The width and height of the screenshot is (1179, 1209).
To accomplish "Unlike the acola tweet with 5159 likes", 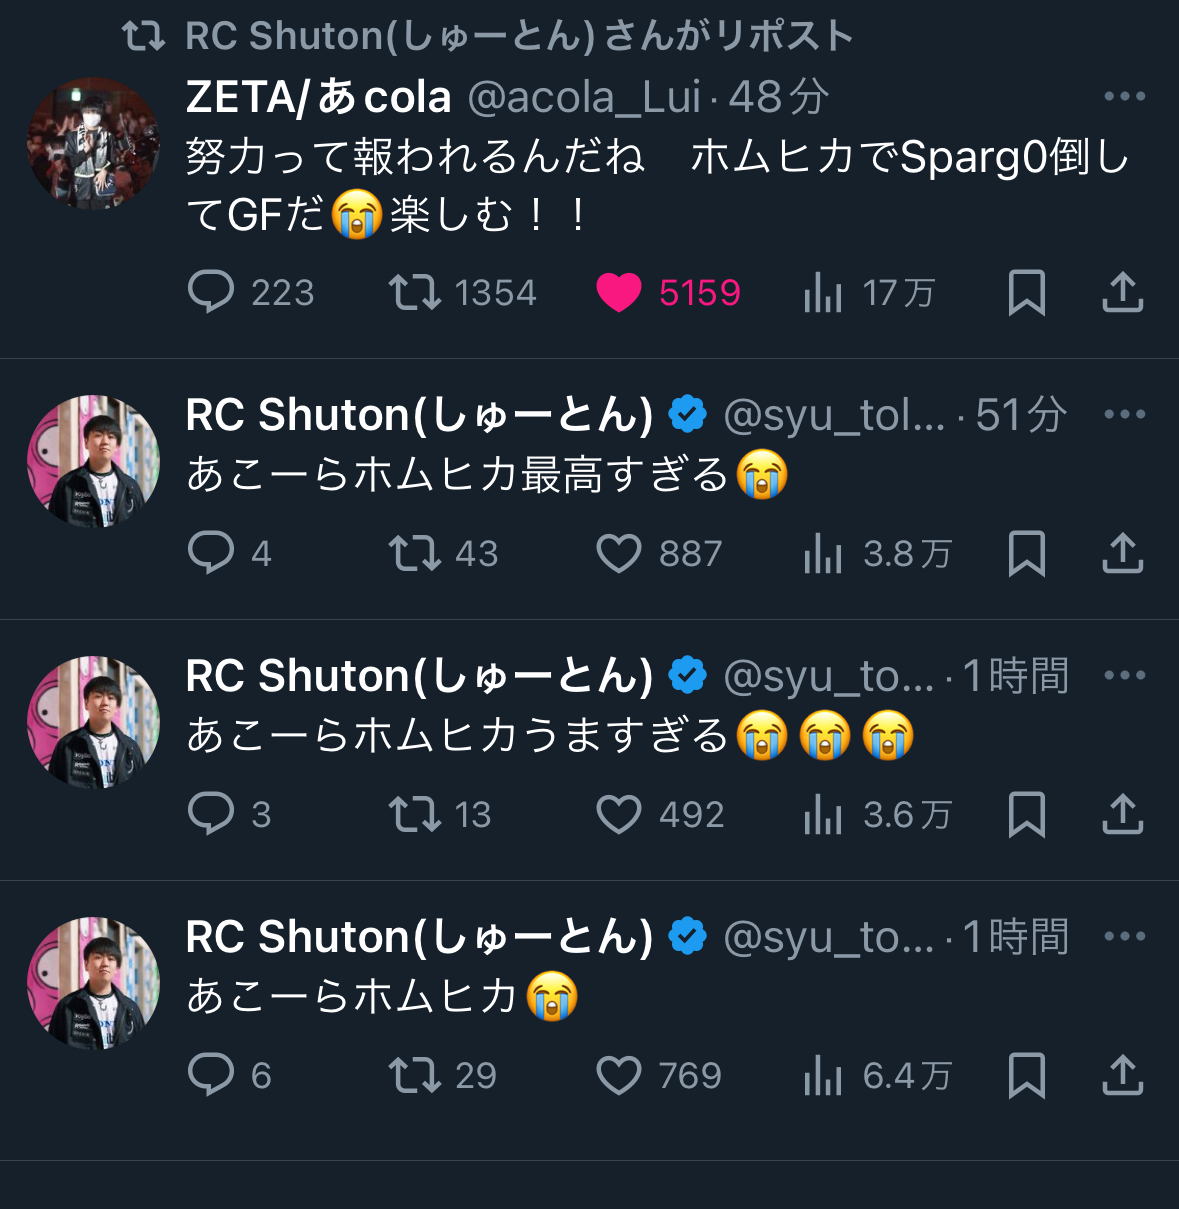I will coord(619,293).
